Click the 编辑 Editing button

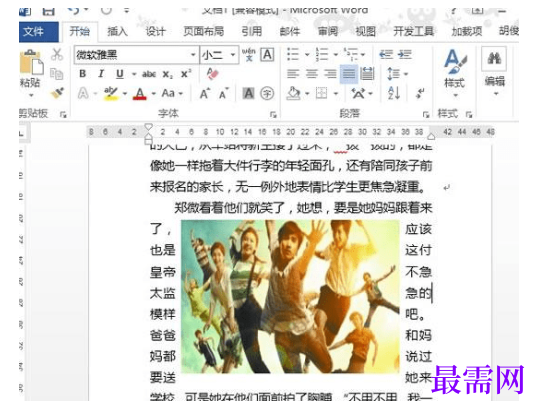point(495,81)
